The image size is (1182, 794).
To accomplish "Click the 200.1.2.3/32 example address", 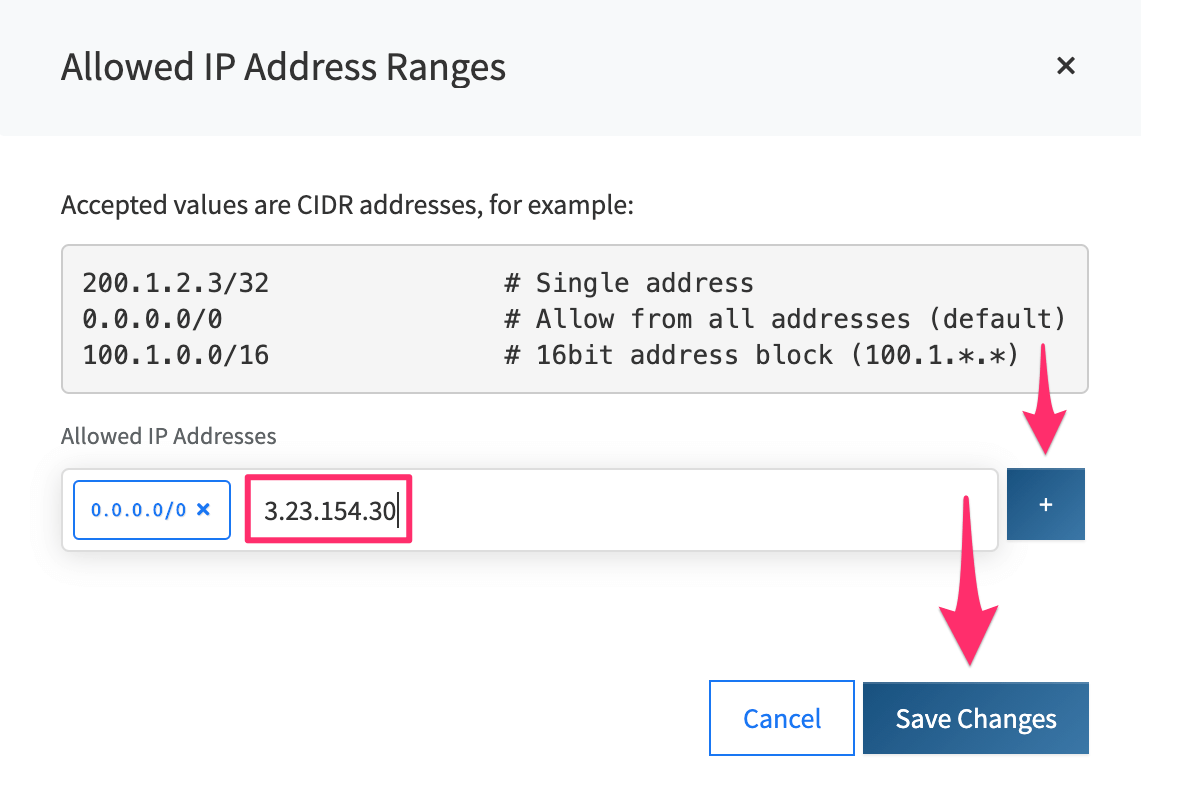I will click(x=176, y=283).
